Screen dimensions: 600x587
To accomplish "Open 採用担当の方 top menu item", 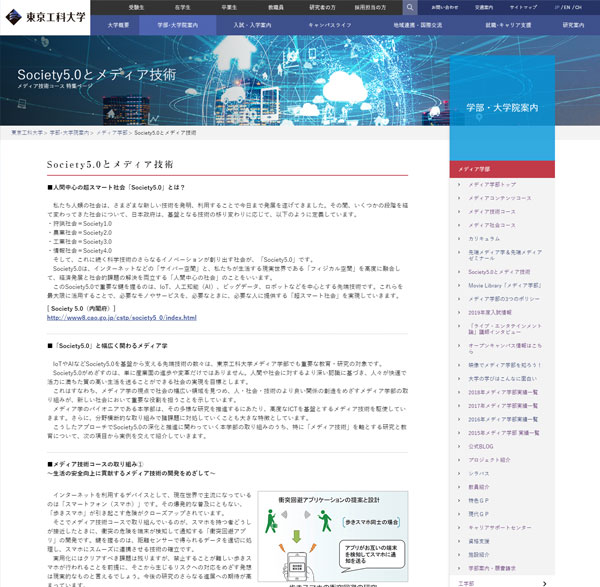I will (370, 7).
